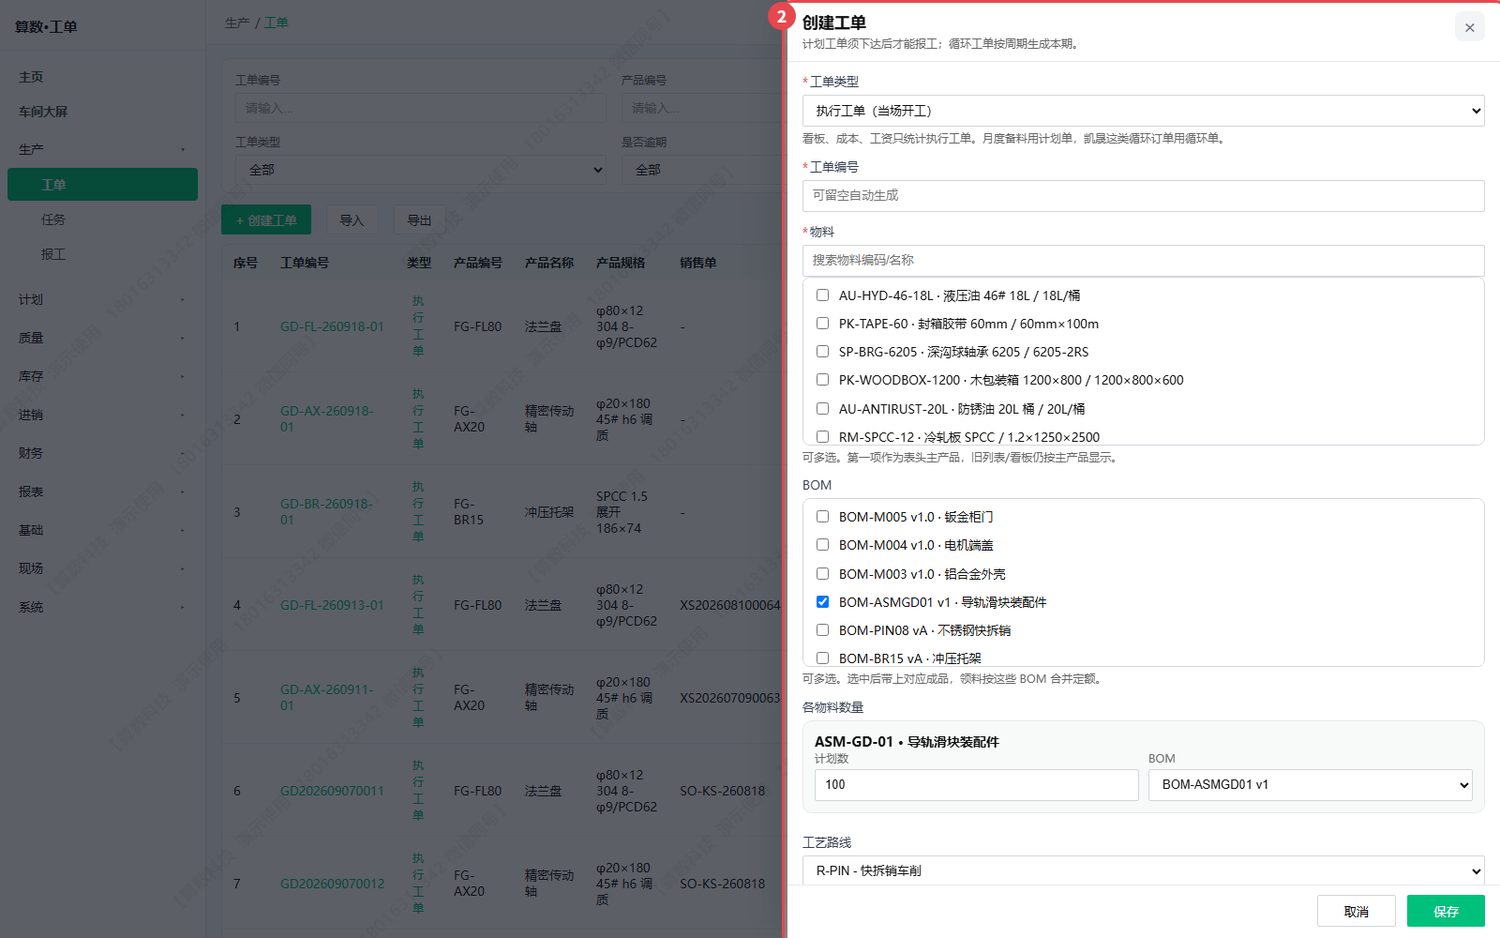Expand the 质量 sidebar section
1500x938 pixels.
pyautogui.click(x=102, y=338)
